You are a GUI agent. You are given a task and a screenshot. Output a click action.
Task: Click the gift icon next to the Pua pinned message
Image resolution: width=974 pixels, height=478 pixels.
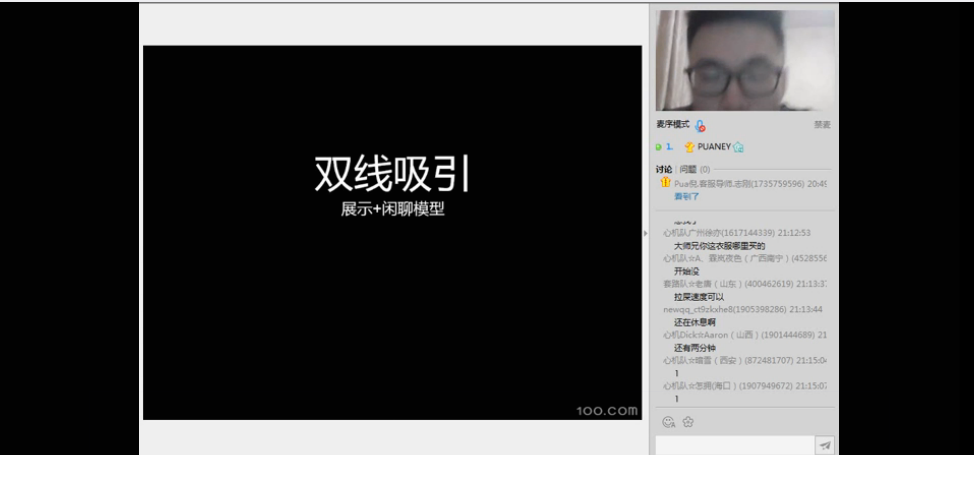pos(665,182)
